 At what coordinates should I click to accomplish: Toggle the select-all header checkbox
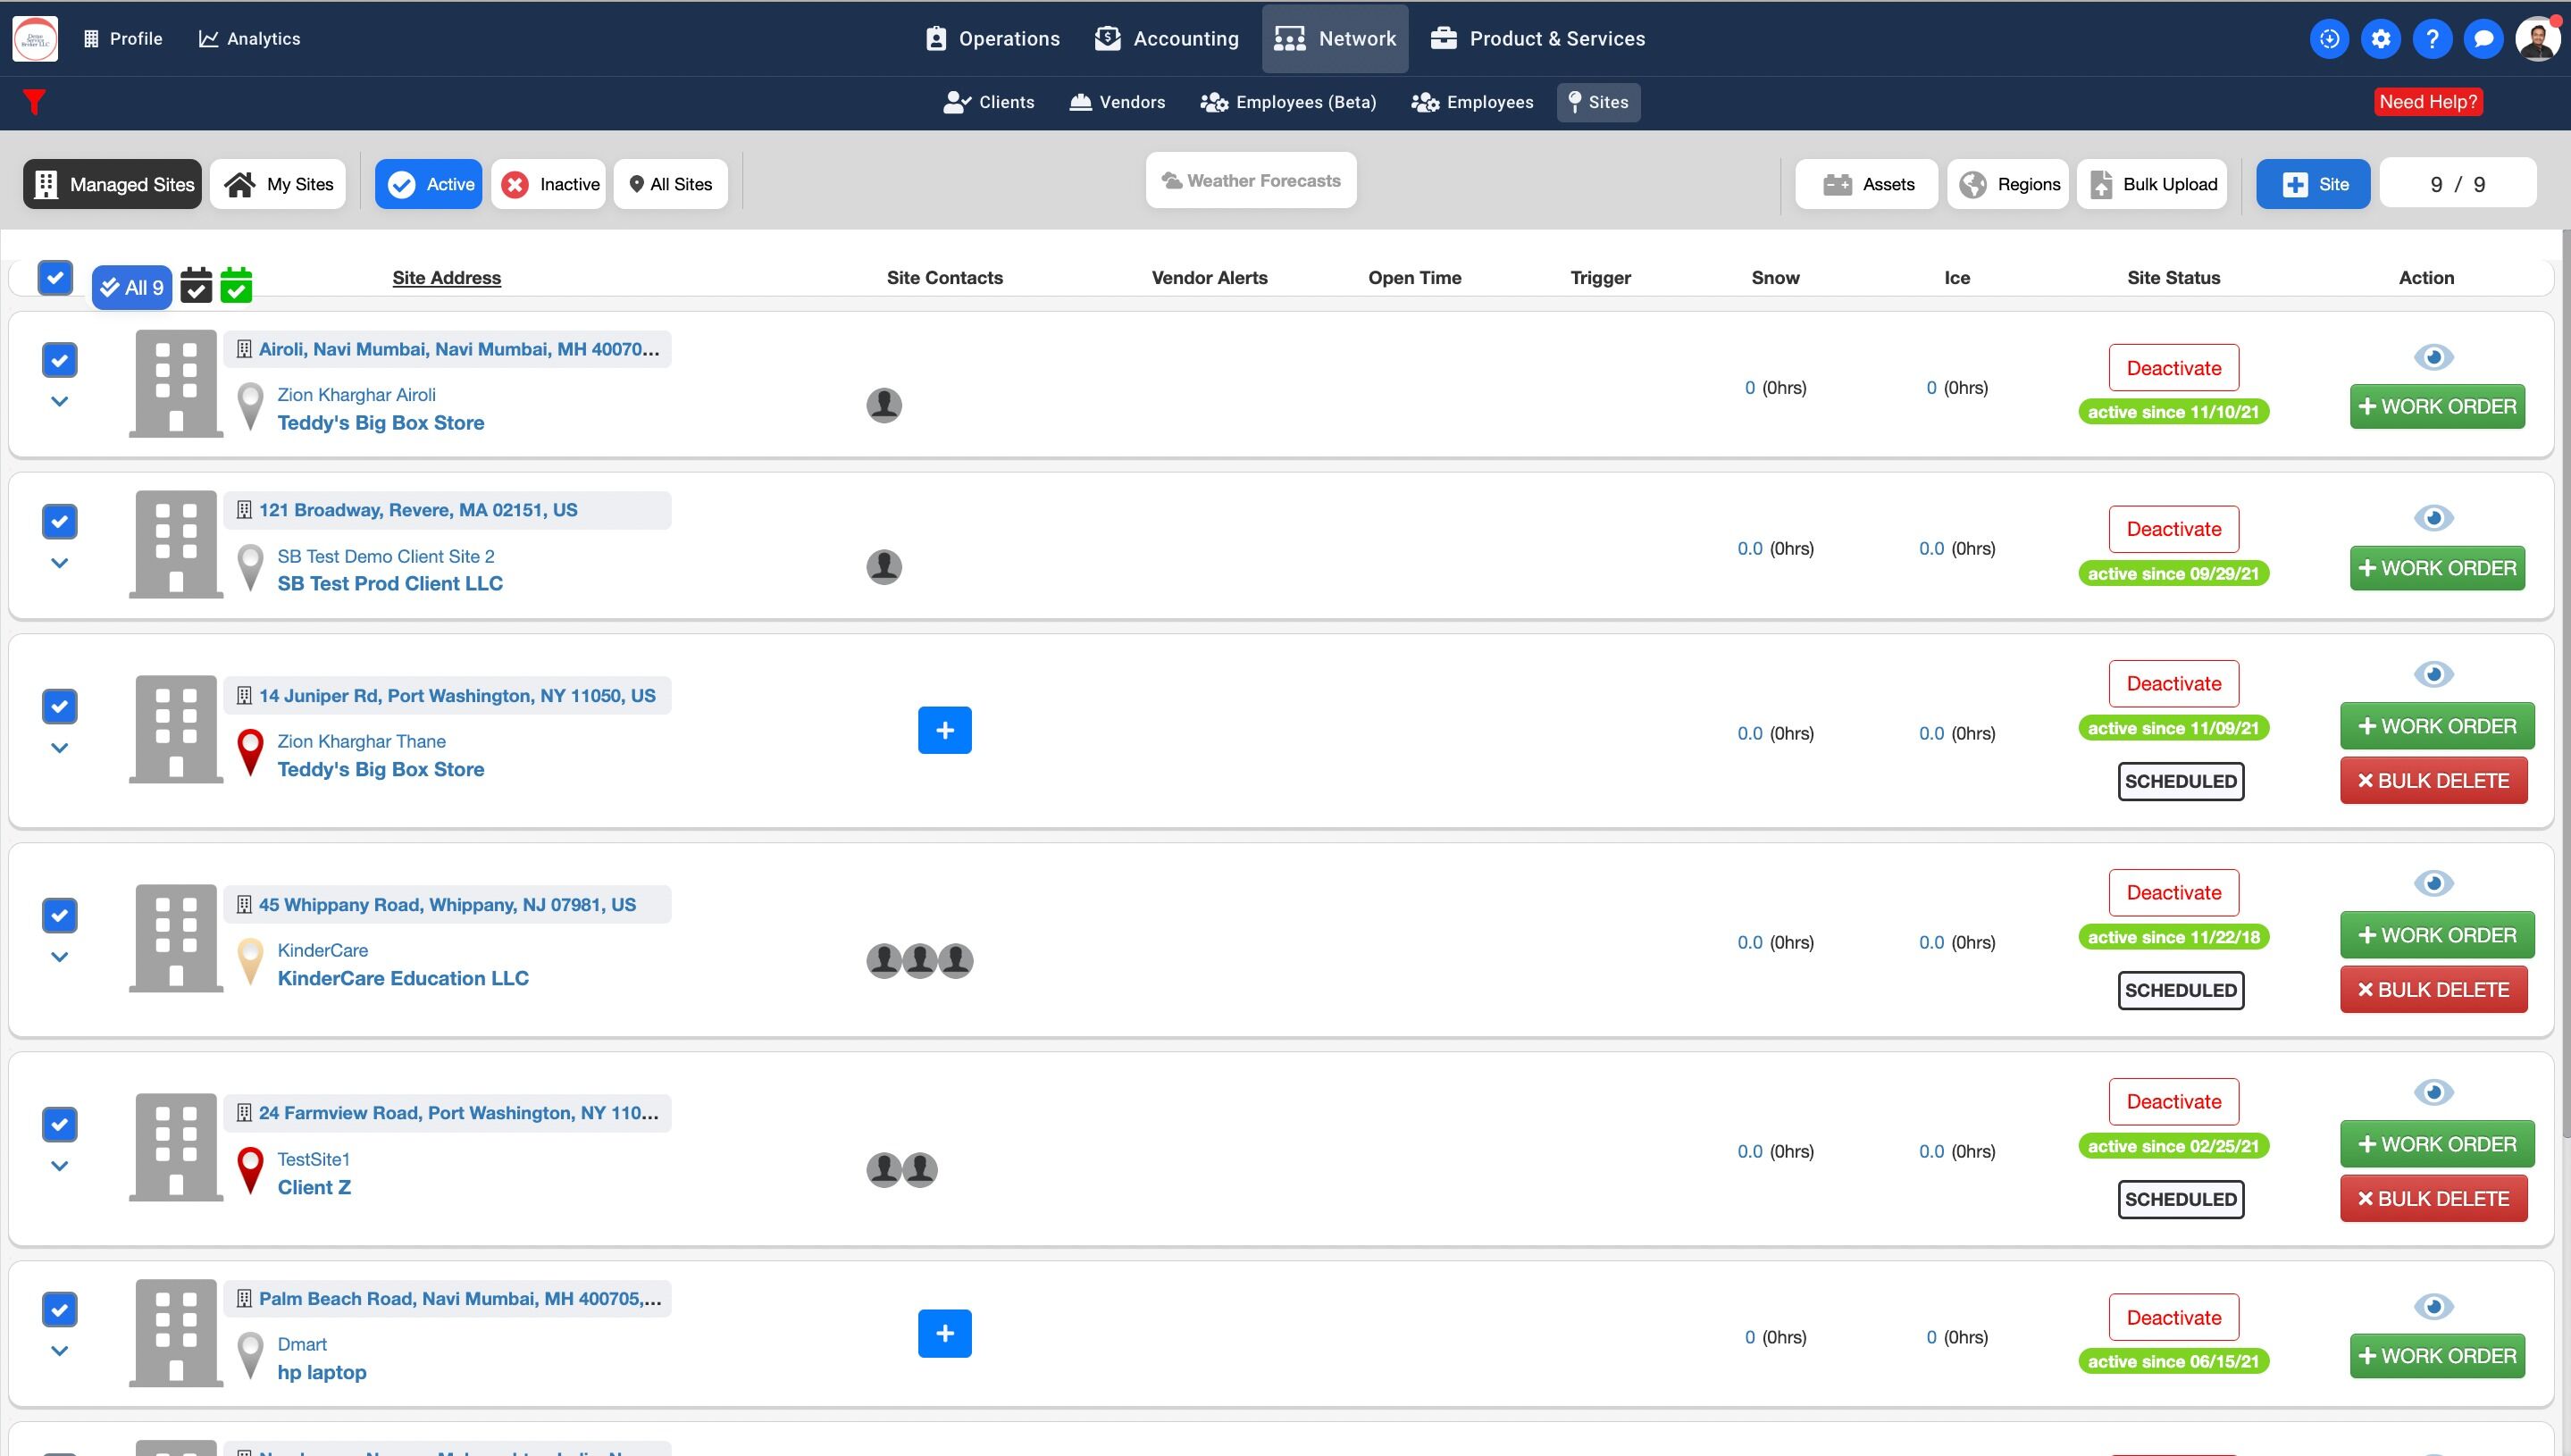55,277
